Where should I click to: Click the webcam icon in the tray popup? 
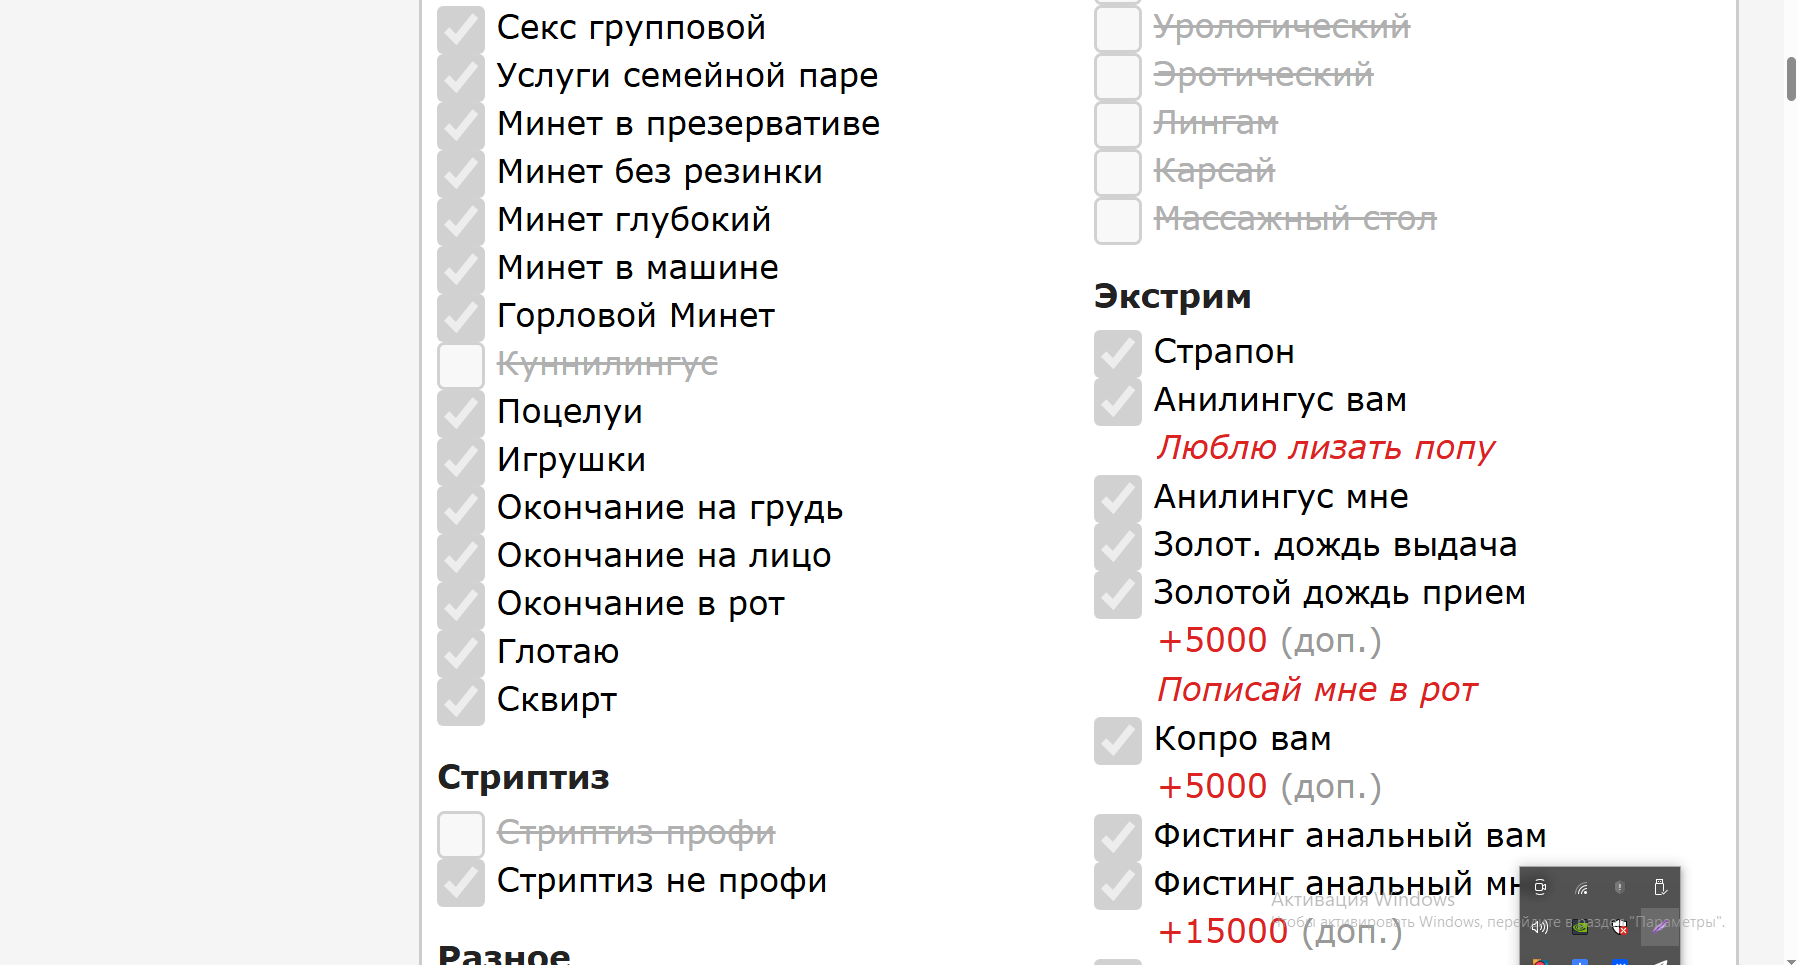pyautogui.click(x=1540, y=887)
